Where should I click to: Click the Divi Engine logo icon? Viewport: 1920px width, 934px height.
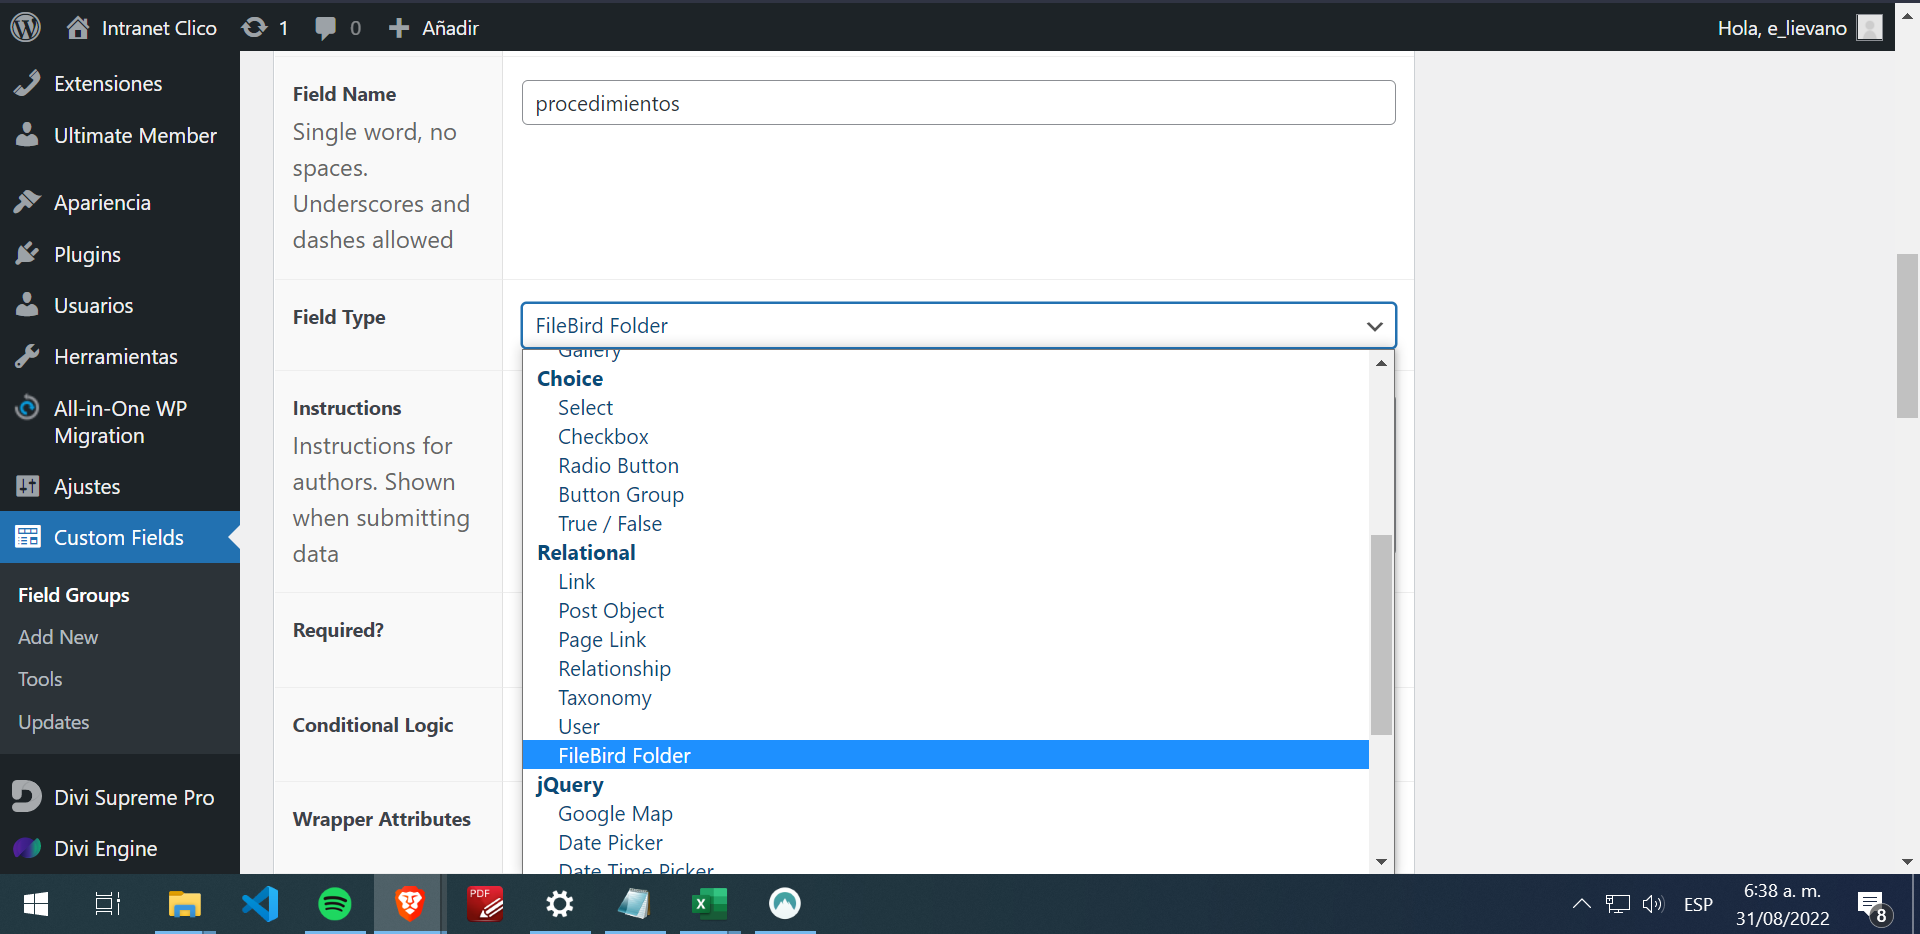[27, 848]
